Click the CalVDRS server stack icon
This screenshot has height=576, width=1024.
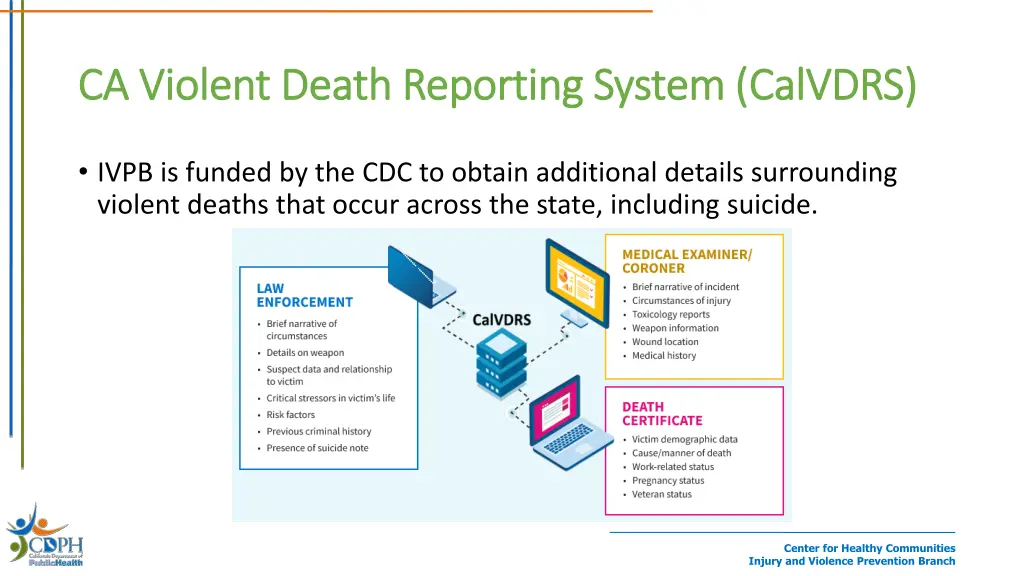point(501,363)
